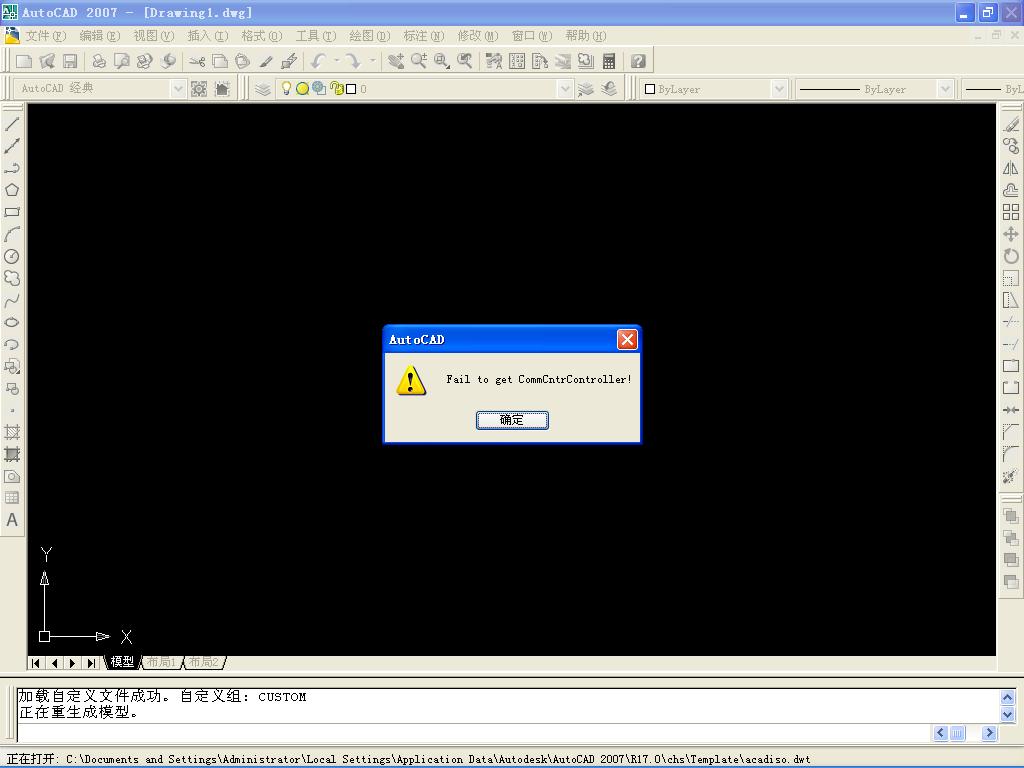Select the Move modify tool
Viewport: 1024px width, 768px height.
[1011, 234]
